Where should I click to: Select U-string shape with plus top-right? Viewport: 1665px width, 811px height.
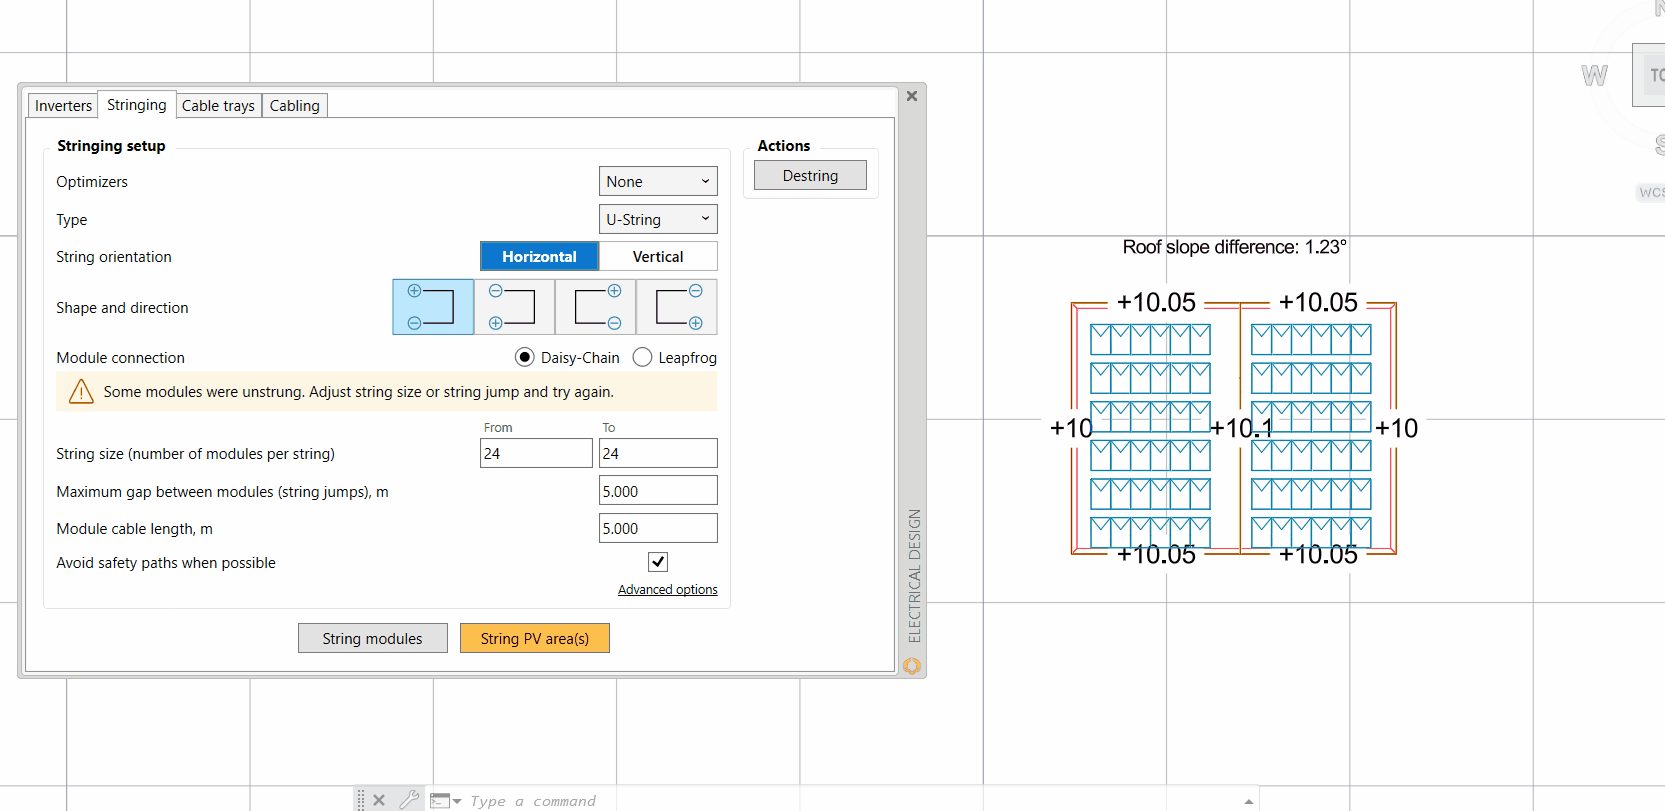pyautogui.click(x=596, y=307)
